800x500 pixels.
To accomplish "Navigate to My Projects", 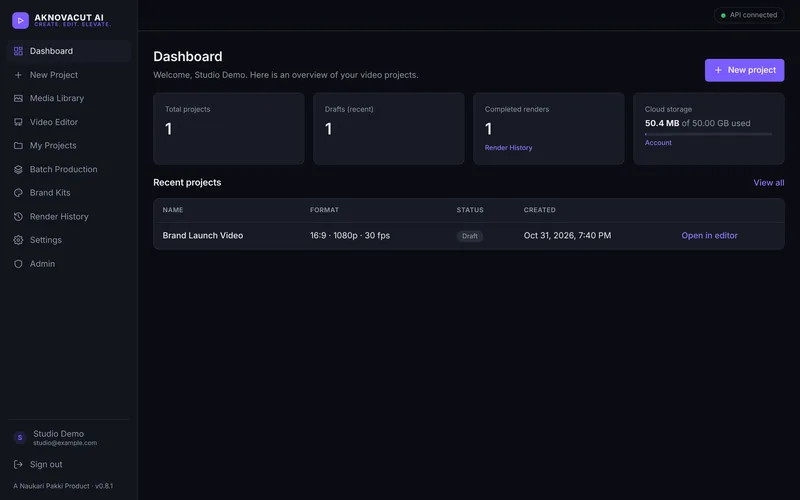I will point(69,145).
